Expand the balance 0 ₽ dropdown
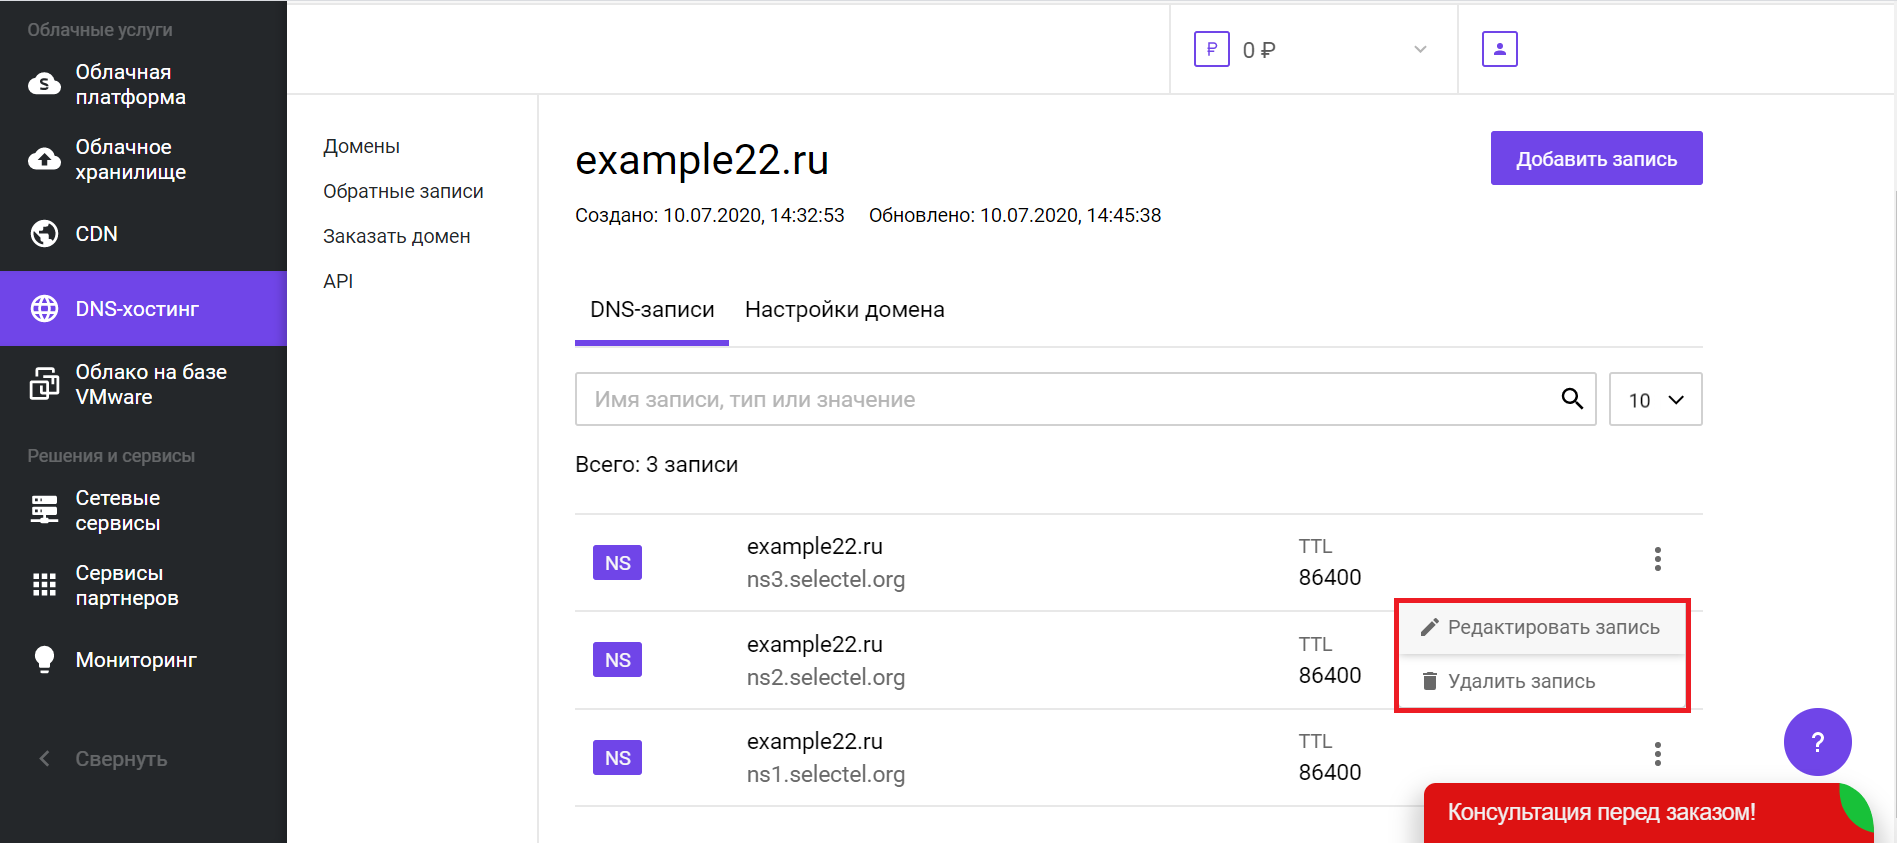 1419,49
